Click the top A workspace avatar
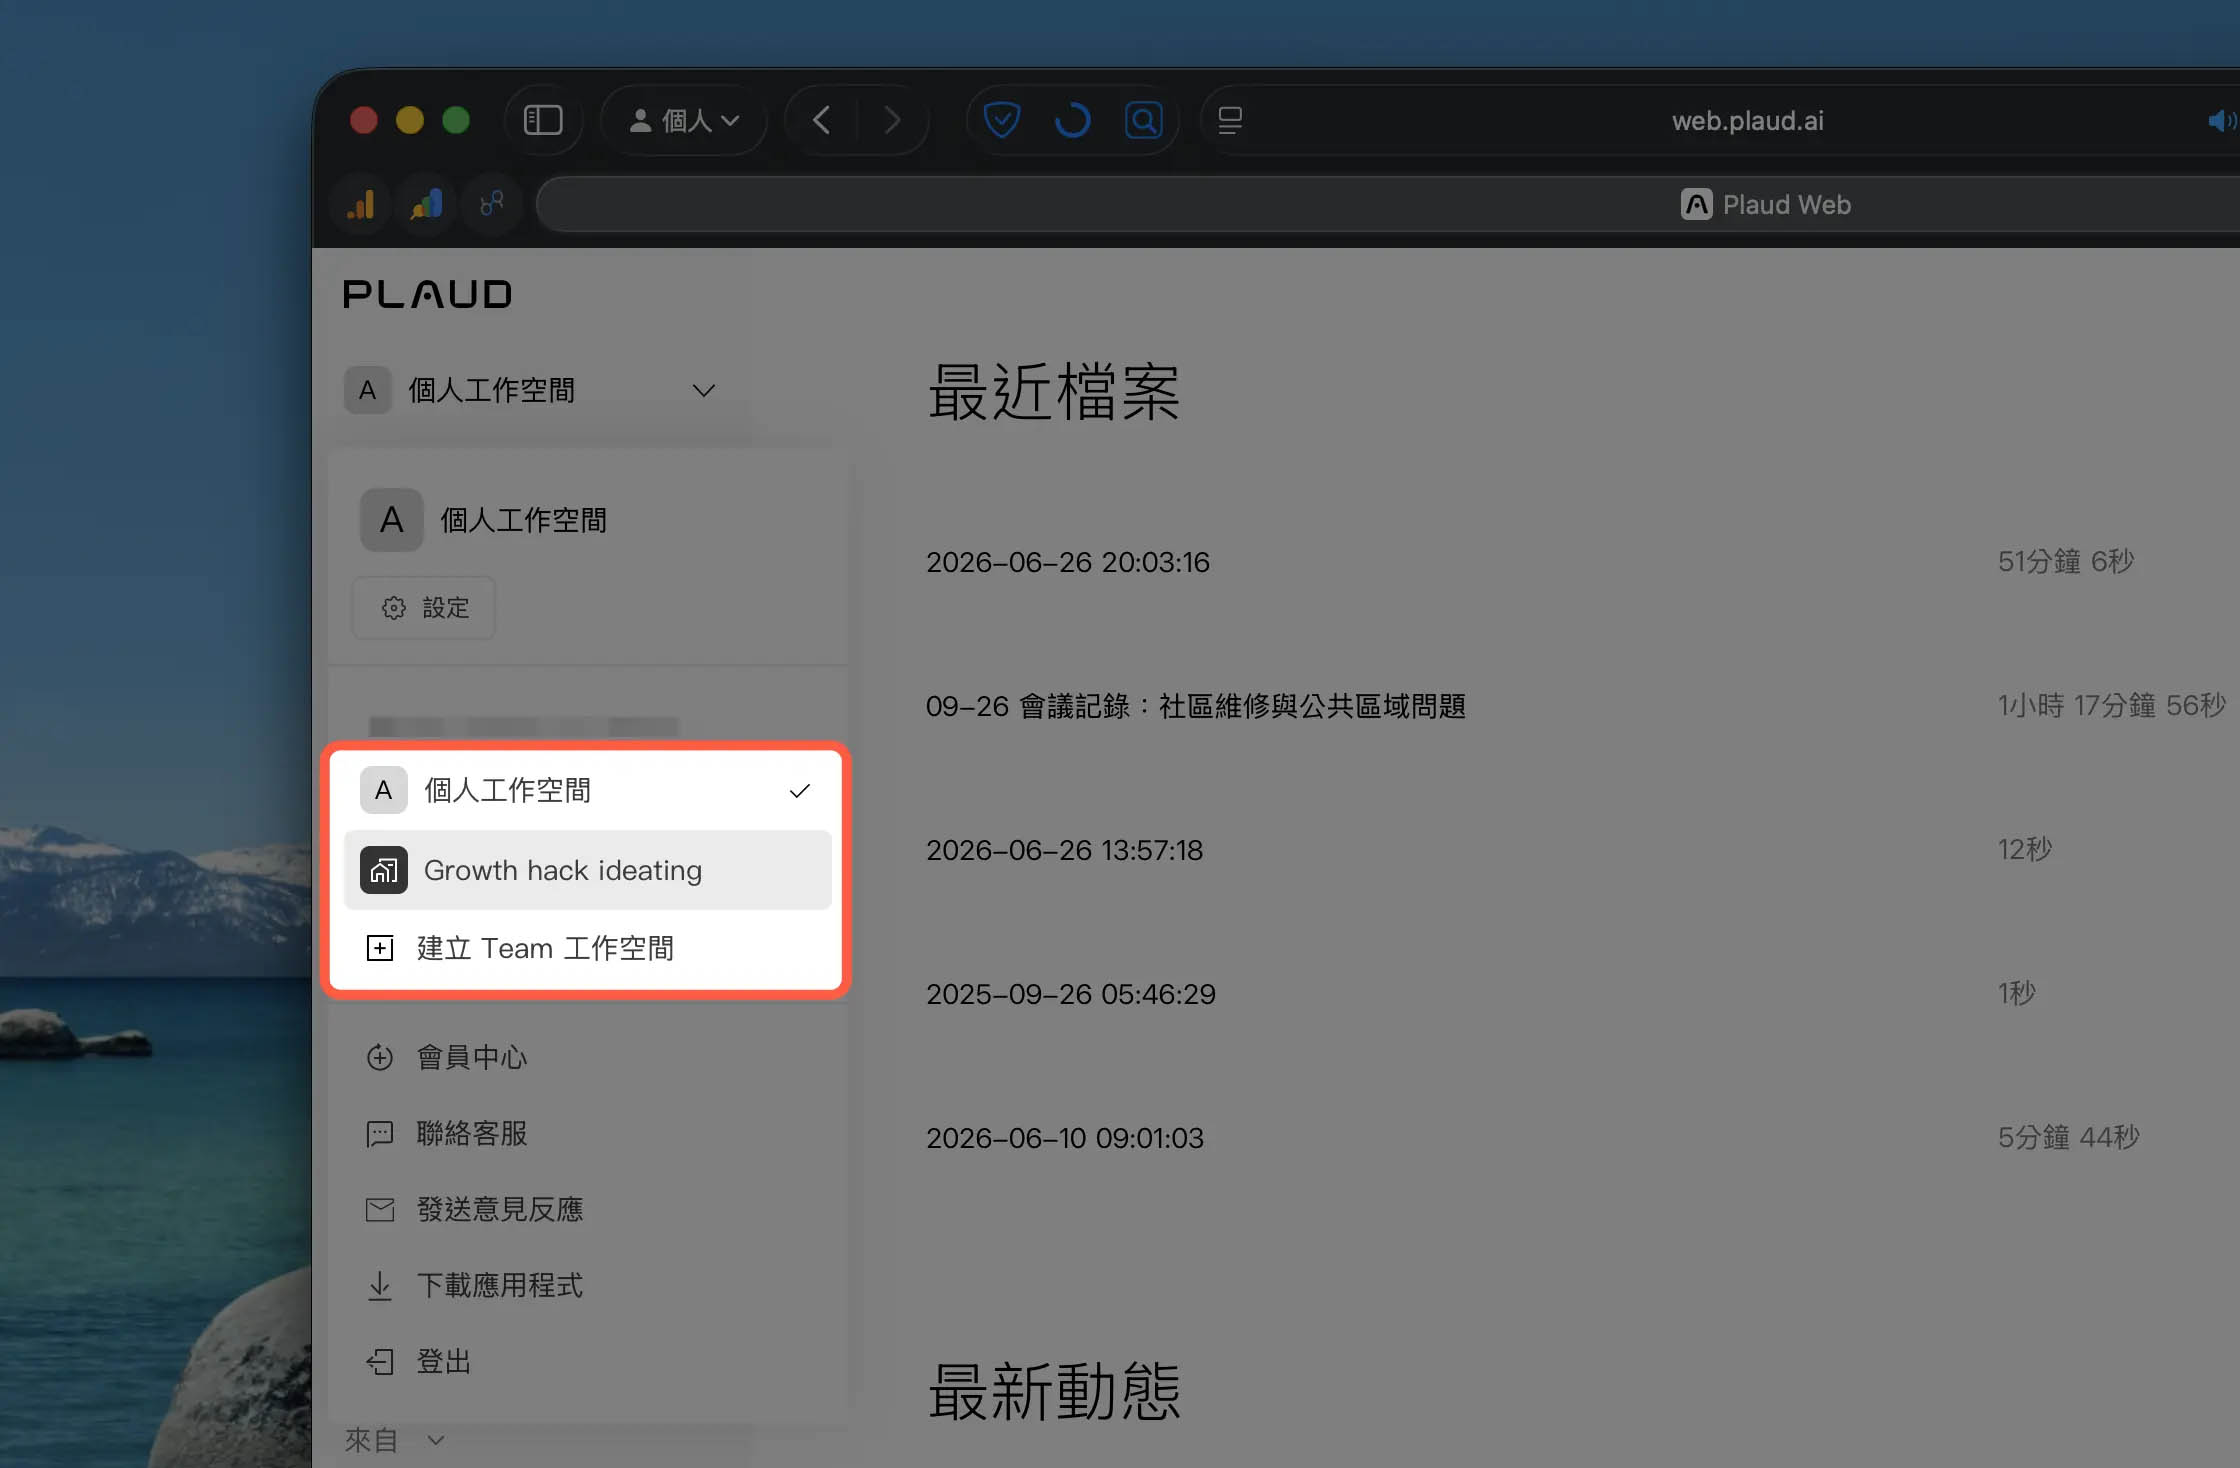The image size is (2240, 1468). (368, 390)
